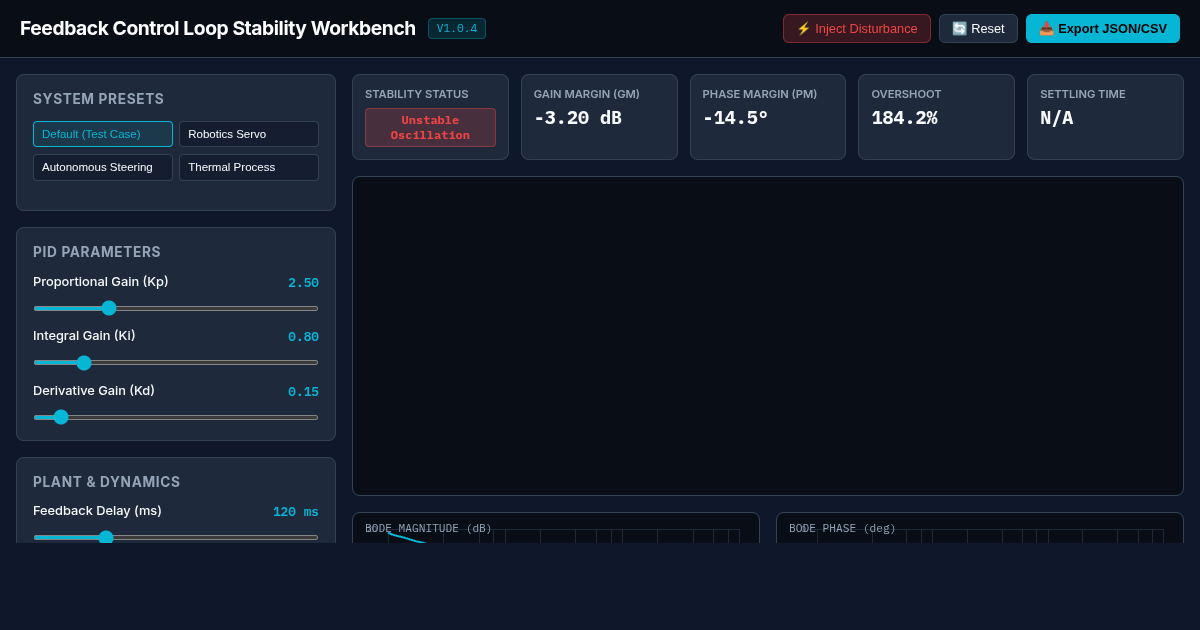This screenshot has width=1200, height=630.
Task: Click the Kd value 0.15
Action: pos(303,392)
